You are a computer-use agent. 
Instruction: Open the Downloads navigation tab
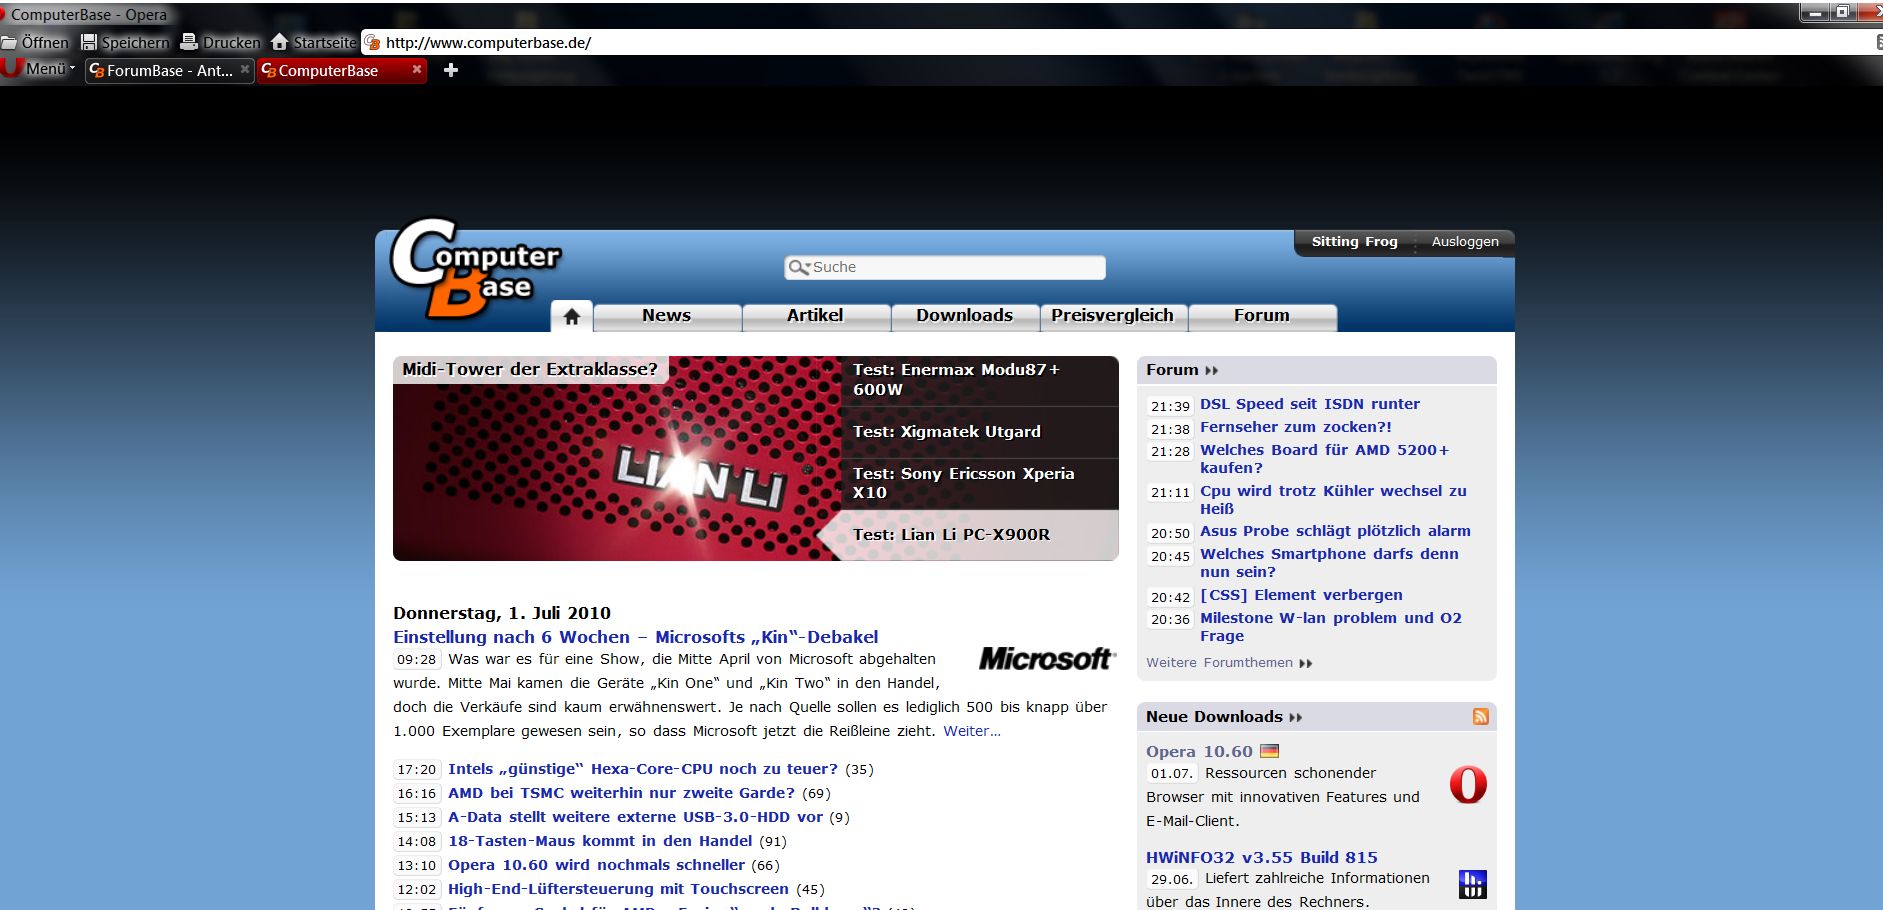tap(965, 316)
